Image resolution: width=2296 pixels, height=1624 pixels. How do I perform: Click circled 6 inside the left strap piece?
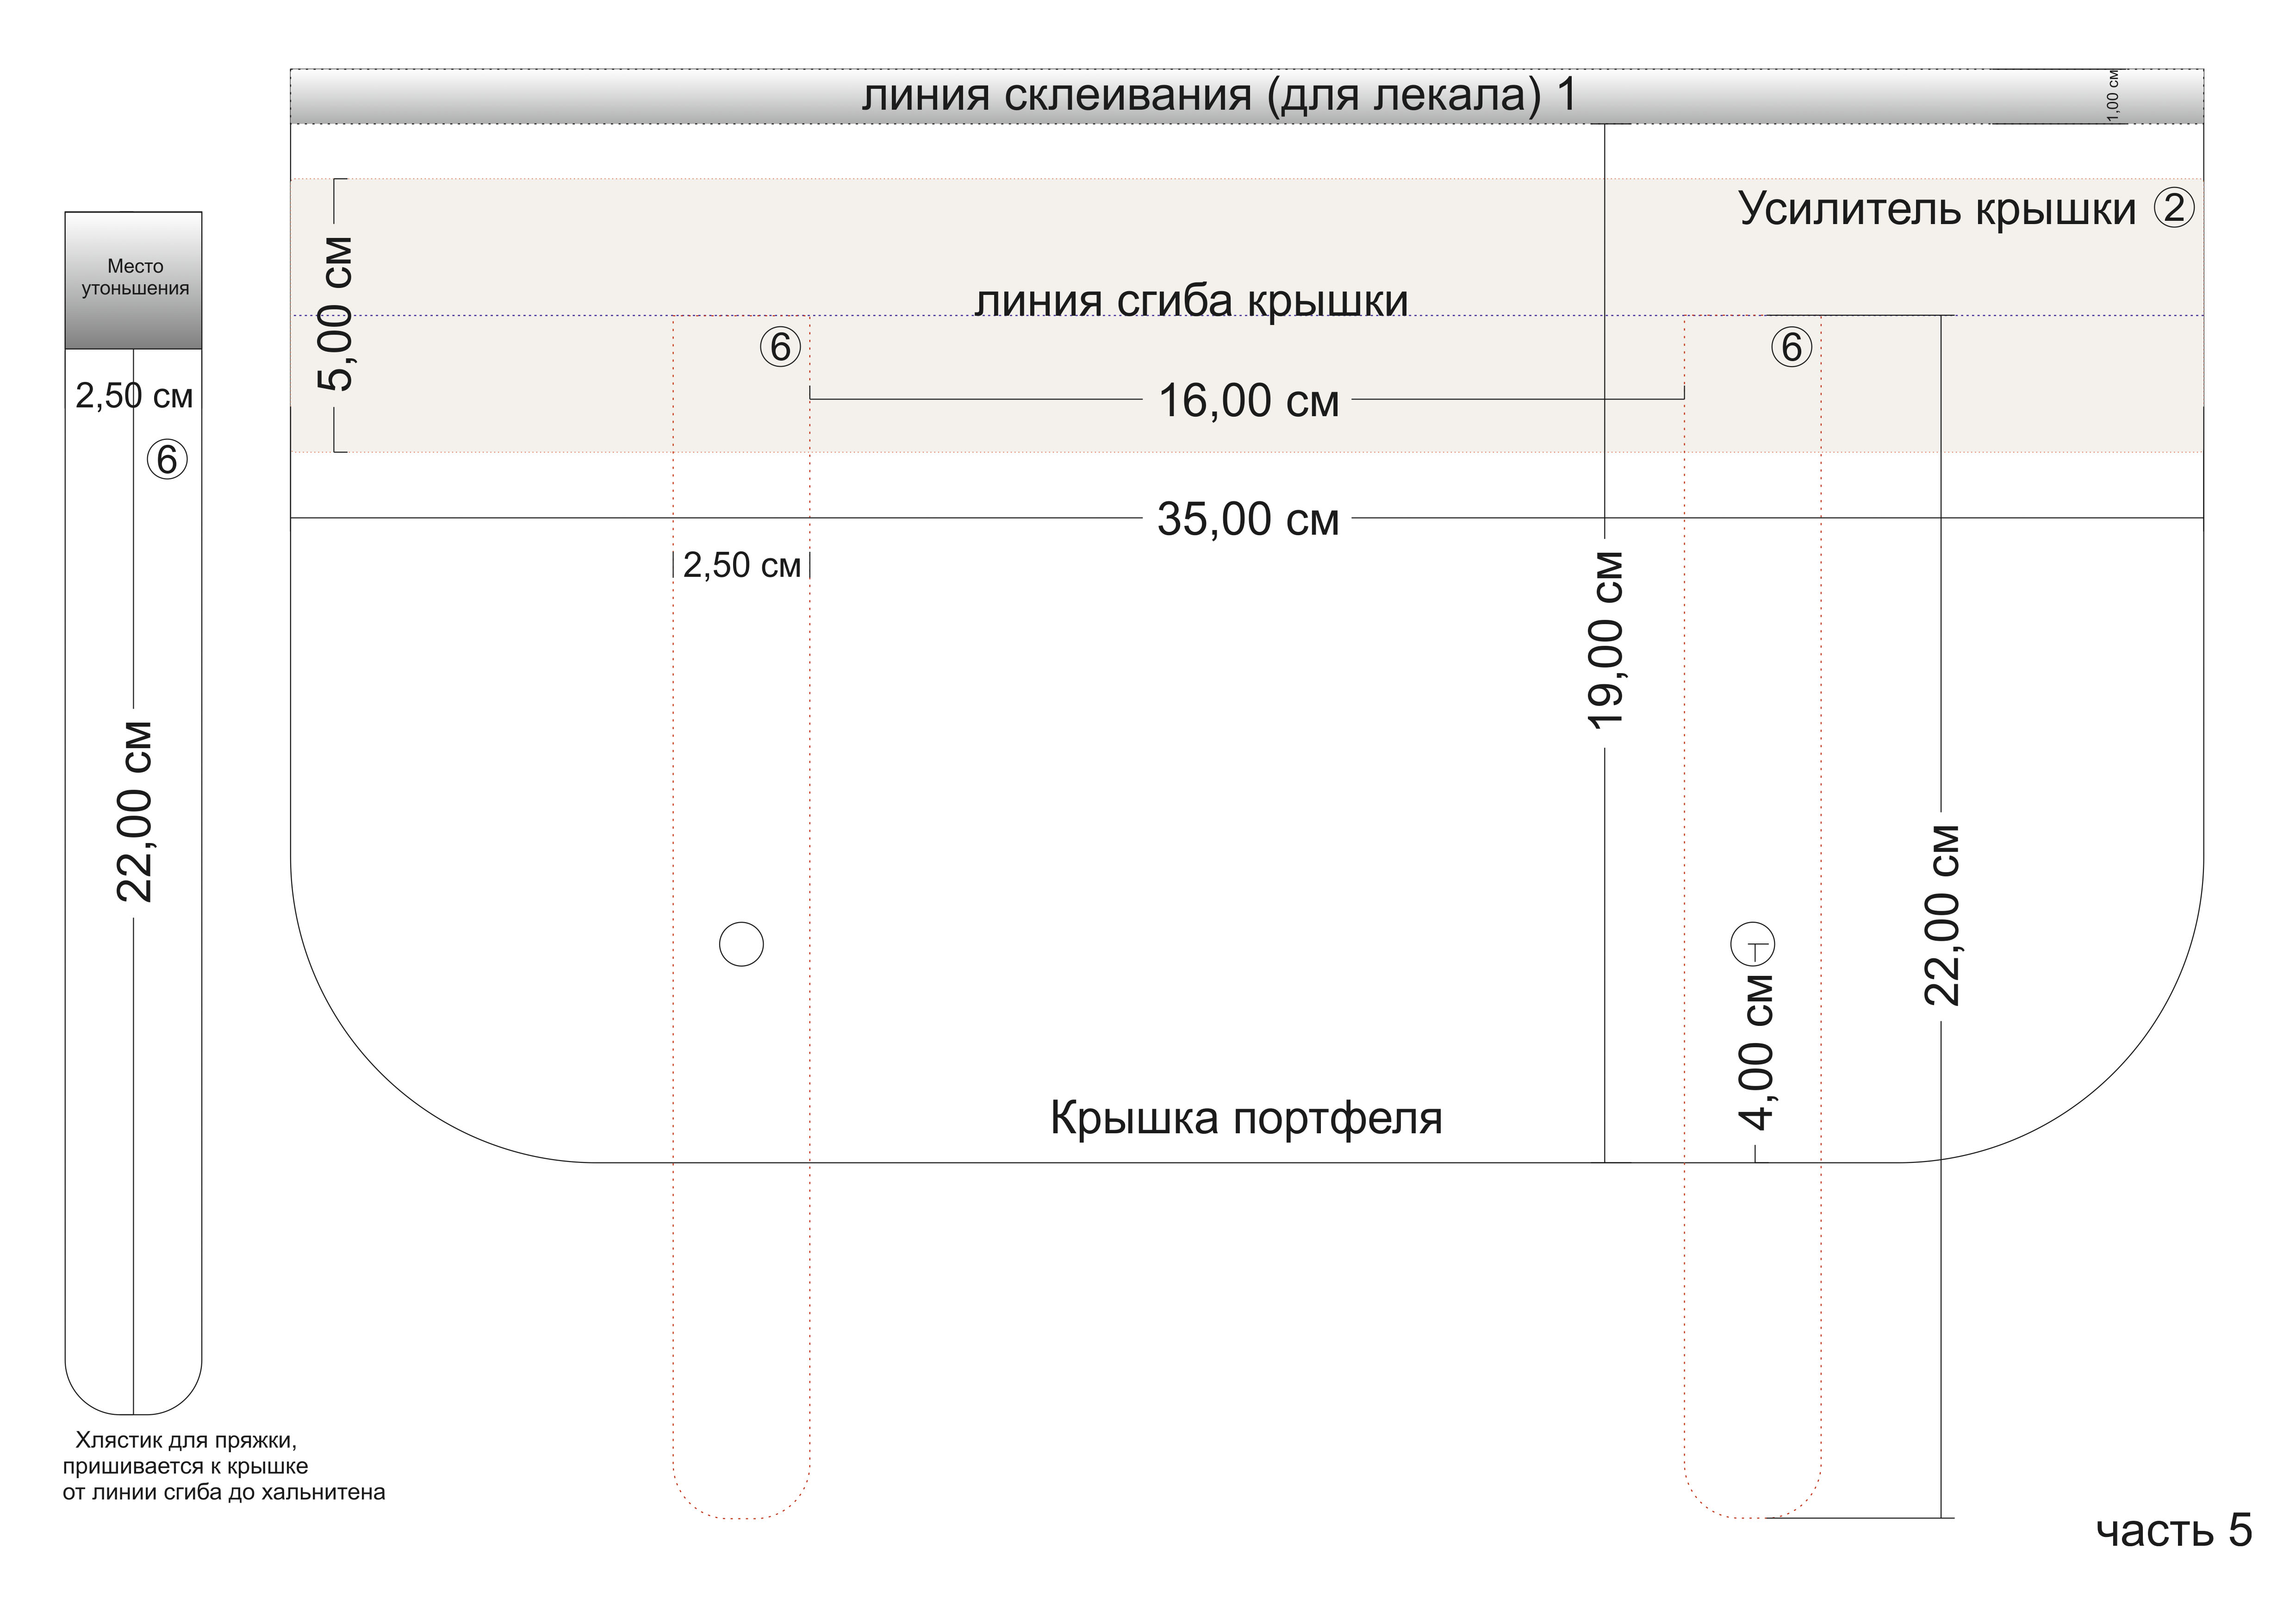click(x=167, y=459)
